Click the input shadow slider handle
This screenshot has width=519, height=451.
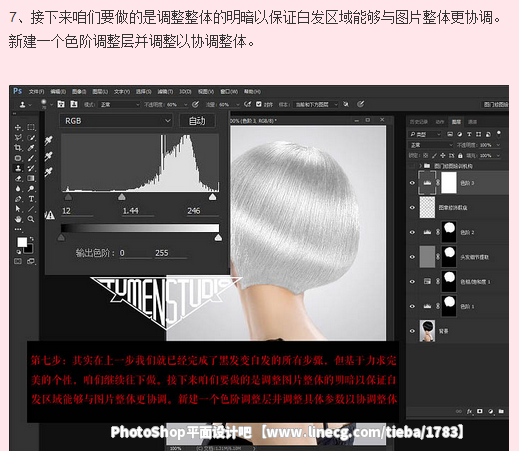[x=68, y=197]
